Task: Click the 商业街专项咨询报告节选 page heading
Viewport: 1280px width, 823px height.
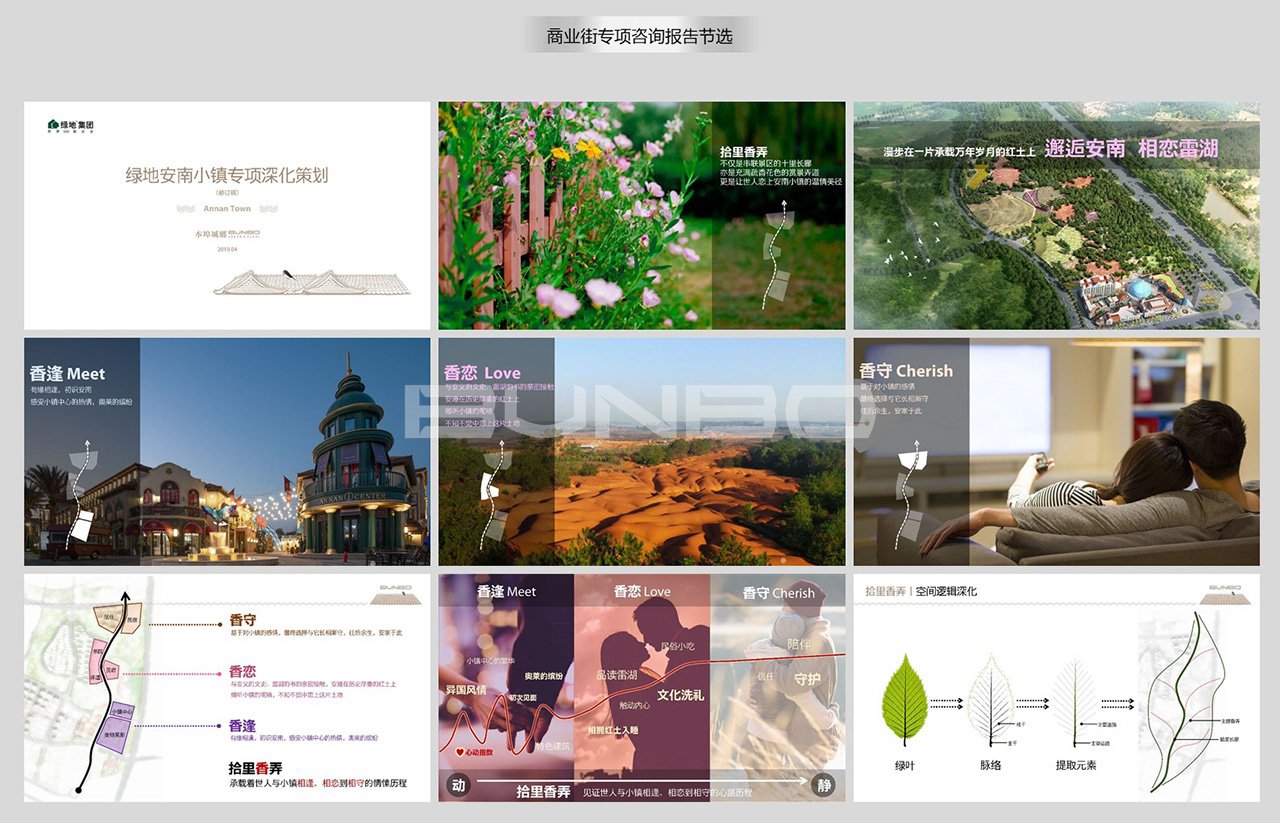Action: [639, 36]
